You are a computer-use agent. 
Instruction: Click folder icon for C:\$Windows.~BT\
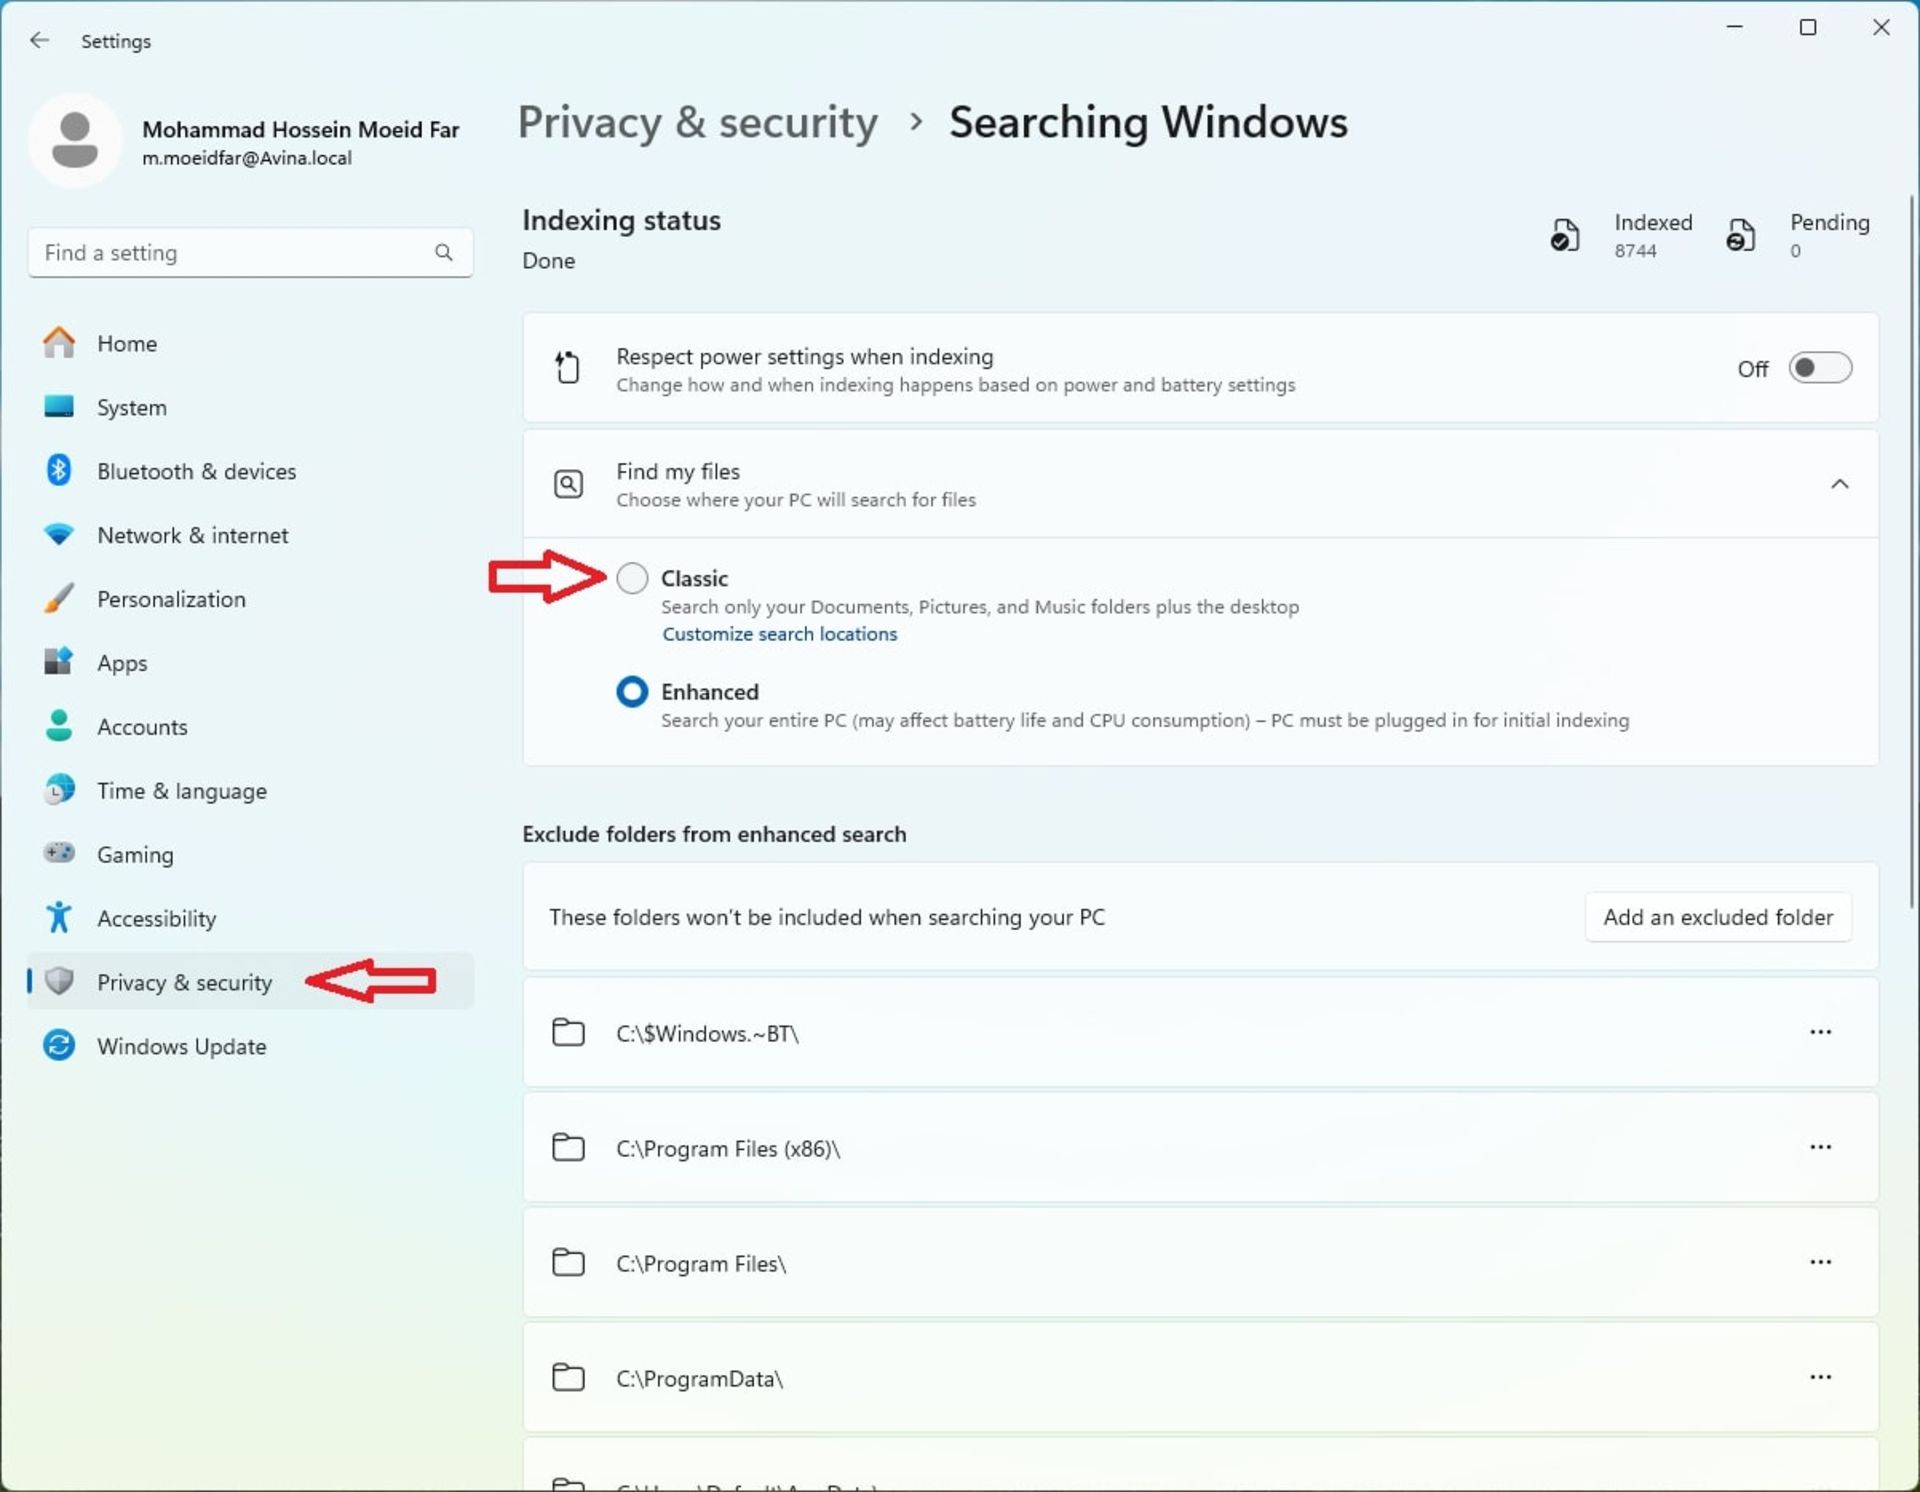click(568, 1032)
